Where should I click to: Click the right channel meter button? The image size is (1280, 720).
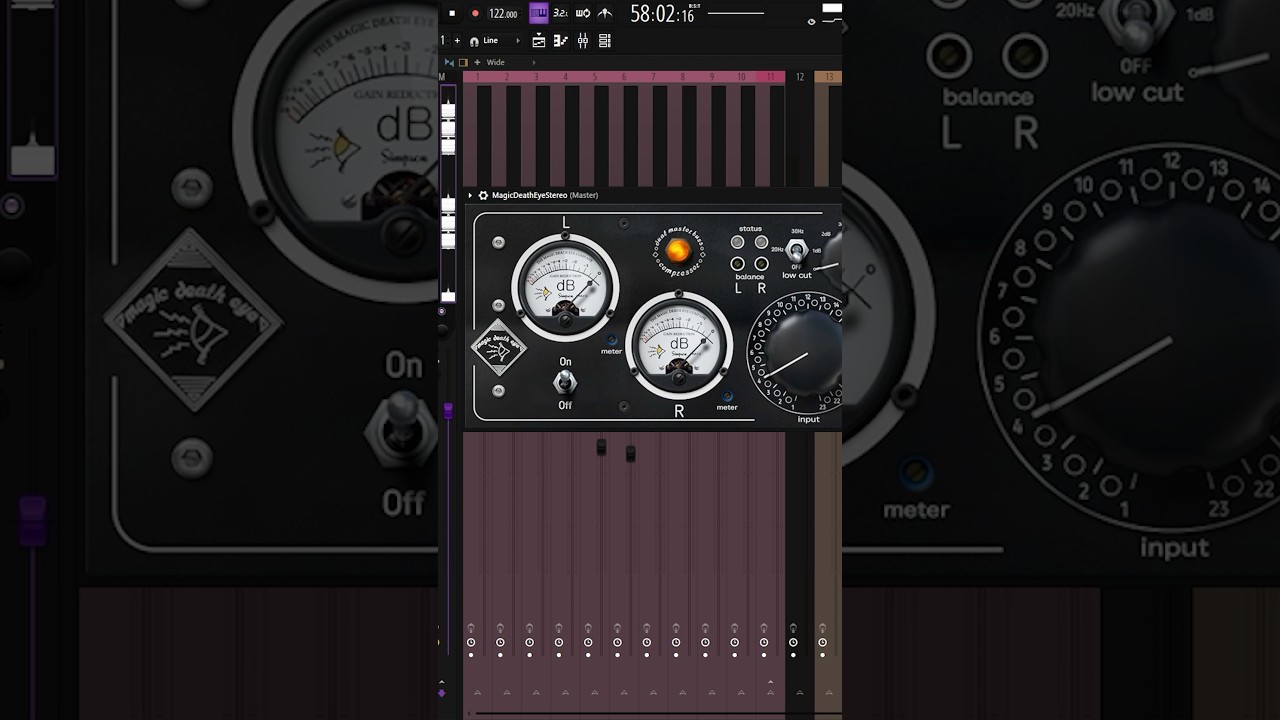tap(727, 398)
